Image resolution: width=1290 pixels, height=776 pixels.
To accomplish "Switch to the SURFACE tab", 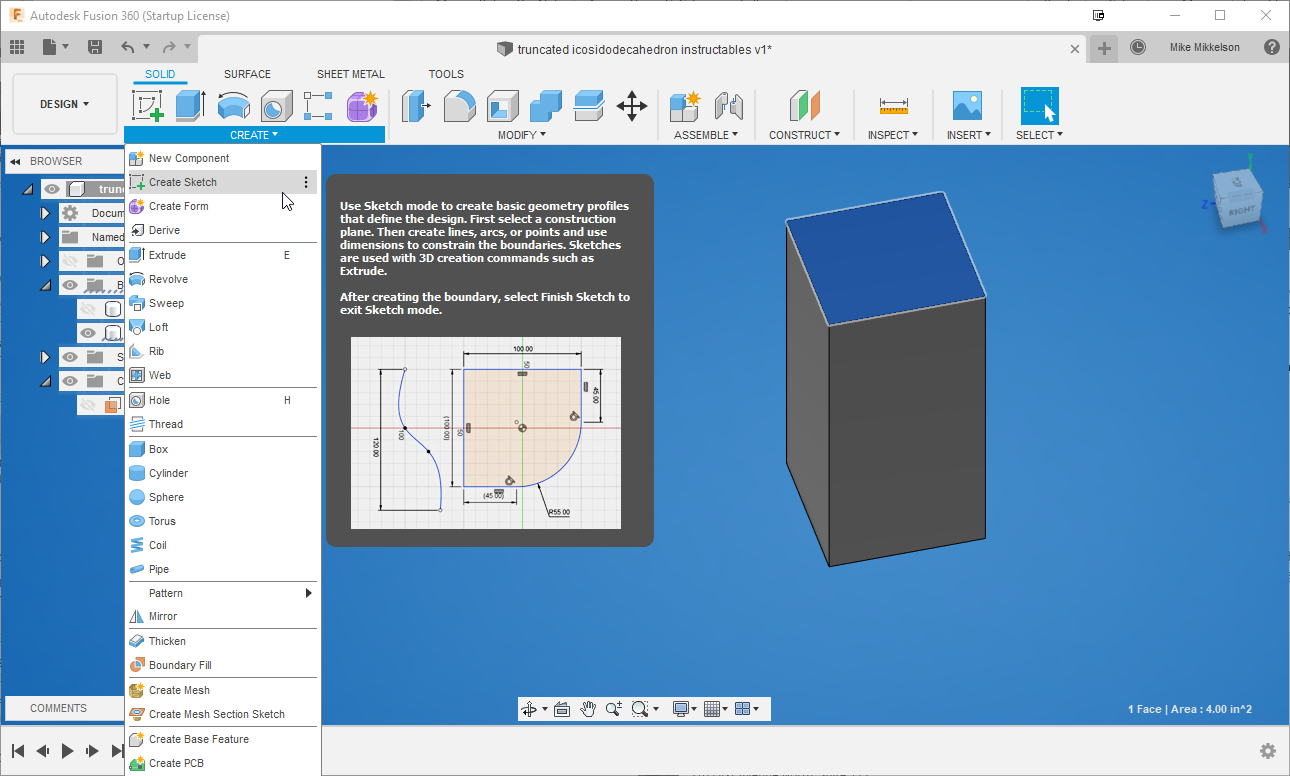I will click(247, 74).
